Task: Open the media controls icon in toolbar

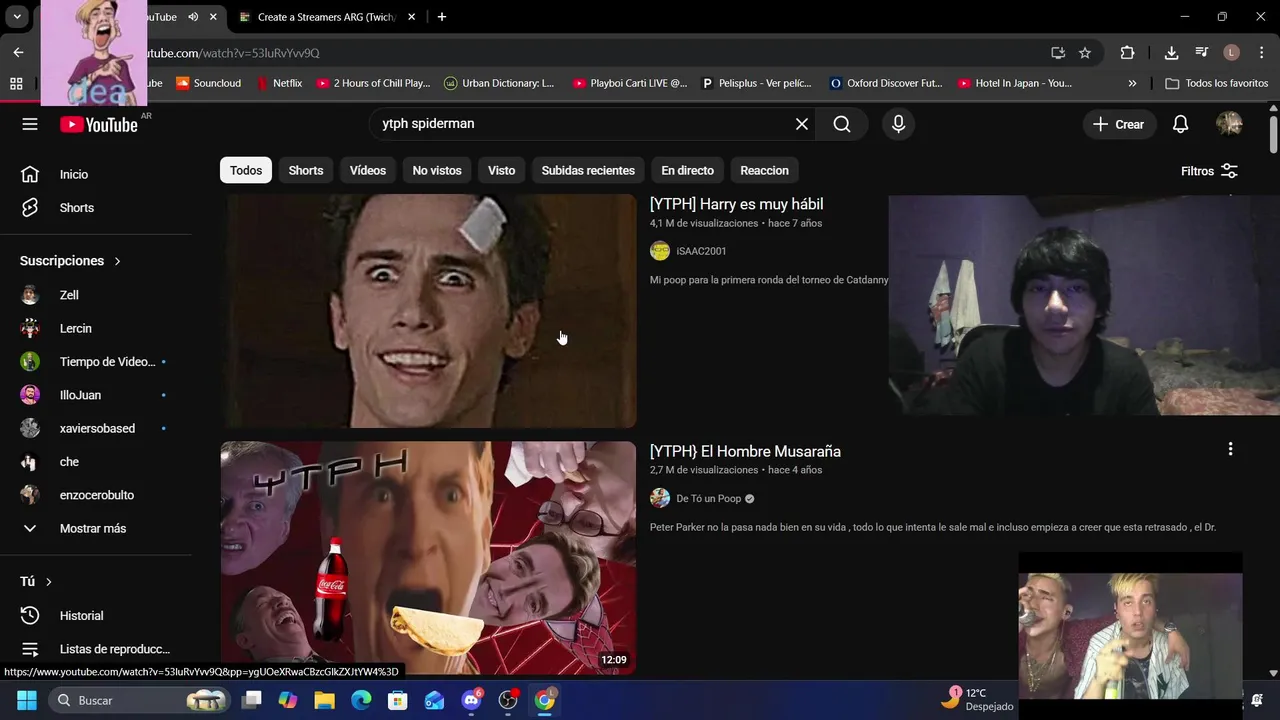Action: coord(1201,53)
